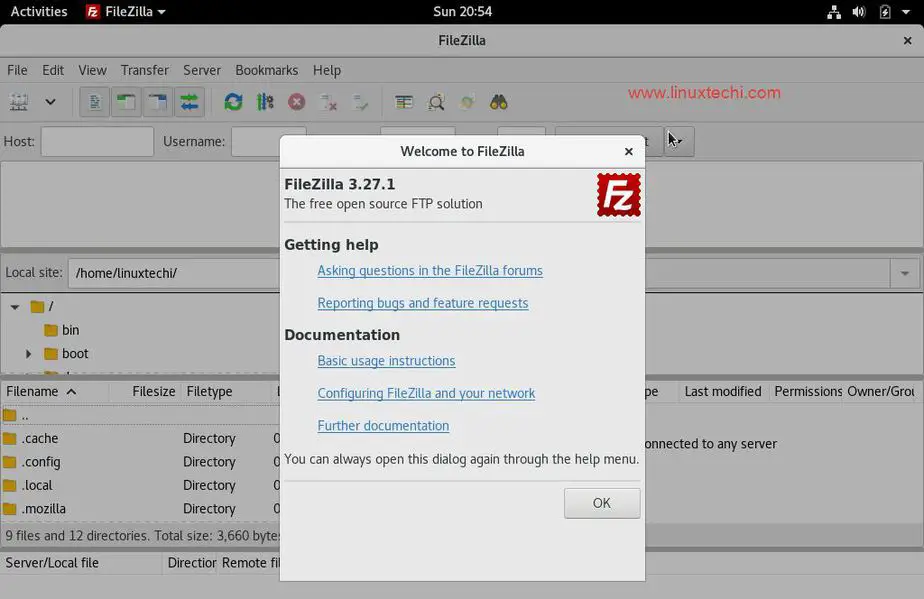
Task: Toggle message log display icon
Action: point(95,103)
